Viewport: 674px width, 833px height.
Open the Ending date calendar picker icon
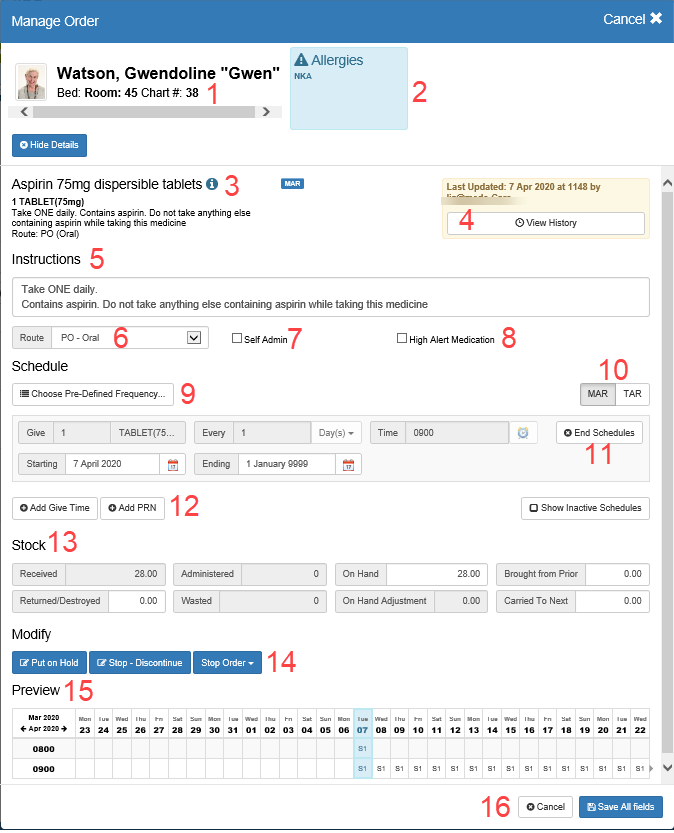tap(349, 464)
